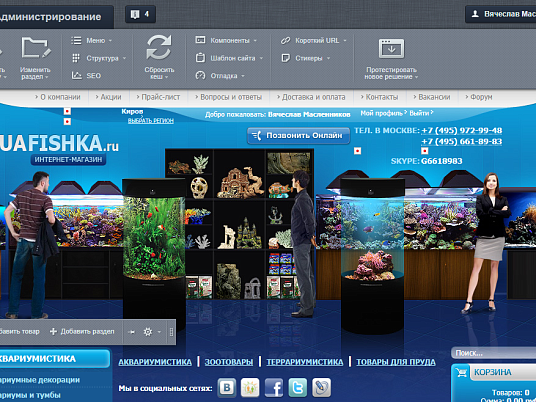Click the +7 (495) 661-89-83 phone link
536x402 pixels.
(x=461, y=142)
